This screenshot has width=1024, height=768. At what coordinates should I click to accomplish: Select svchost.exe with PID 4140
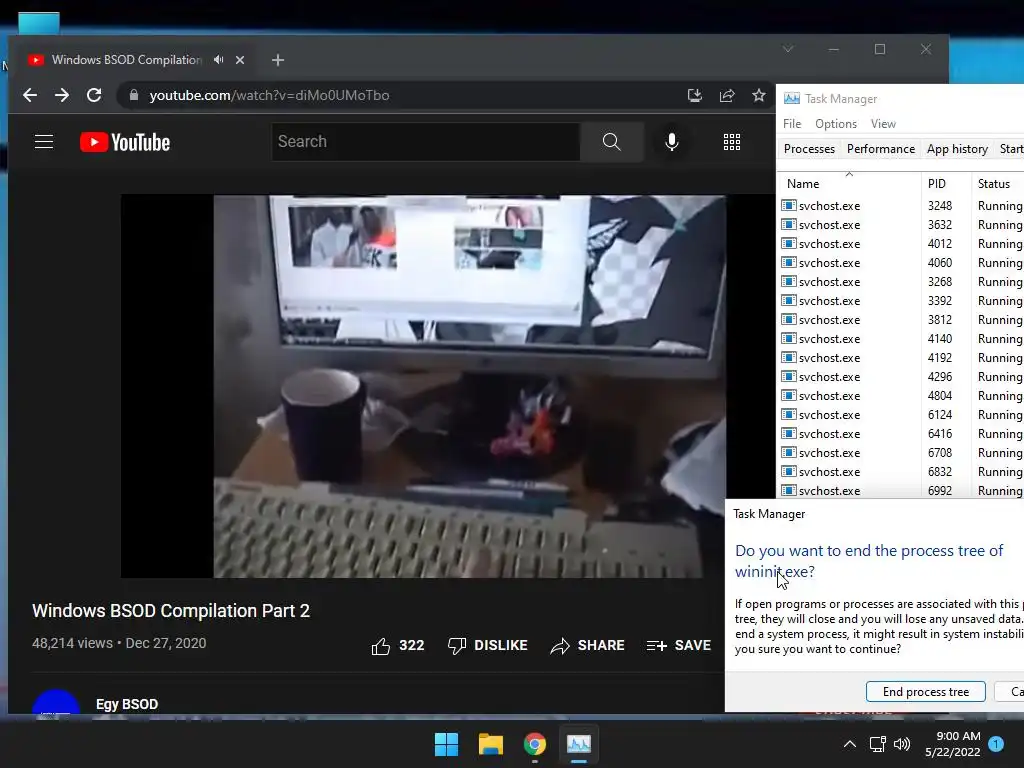pyautogui.click(x=901, y=338)
